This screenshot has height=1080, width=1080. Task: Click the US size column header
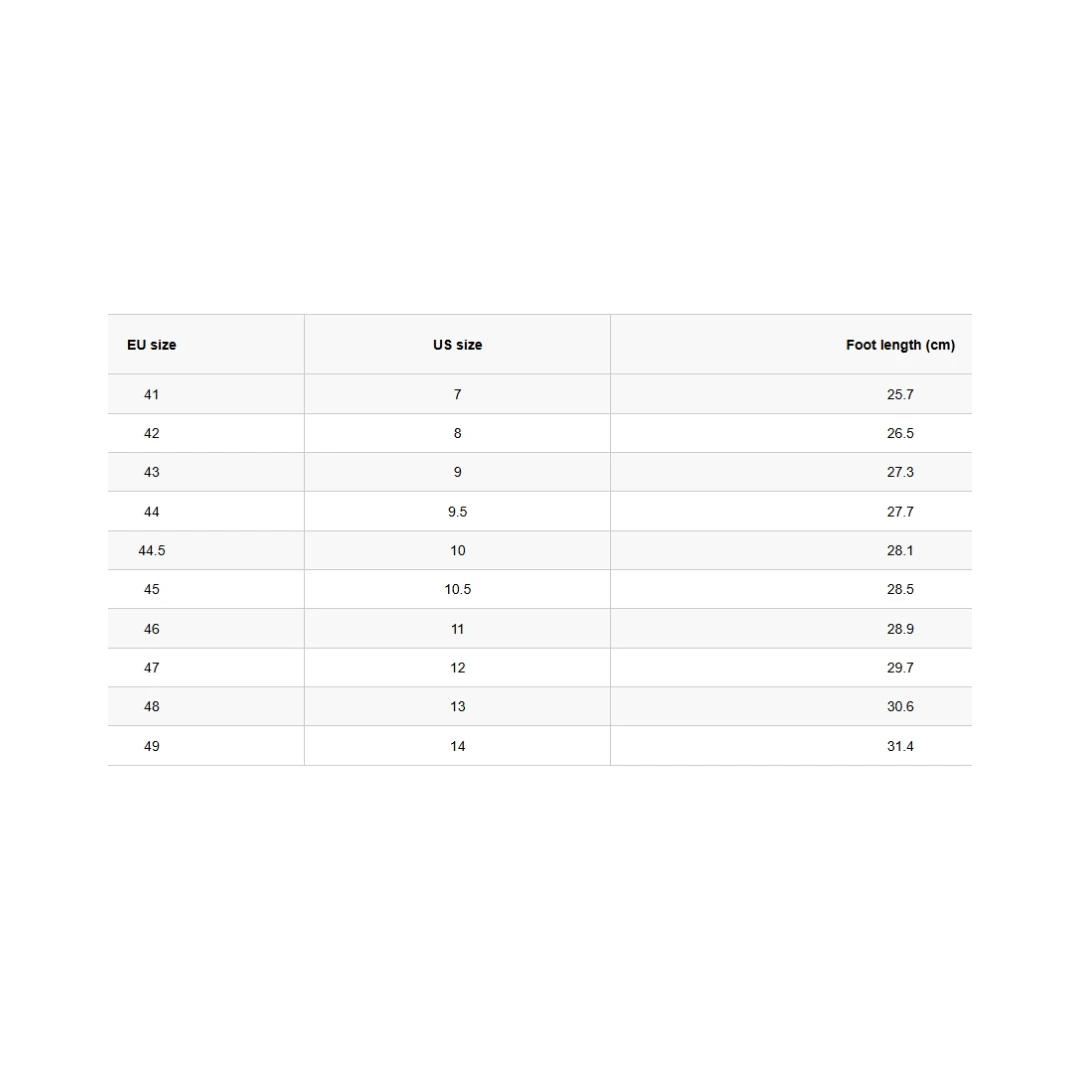pos(457,345)
